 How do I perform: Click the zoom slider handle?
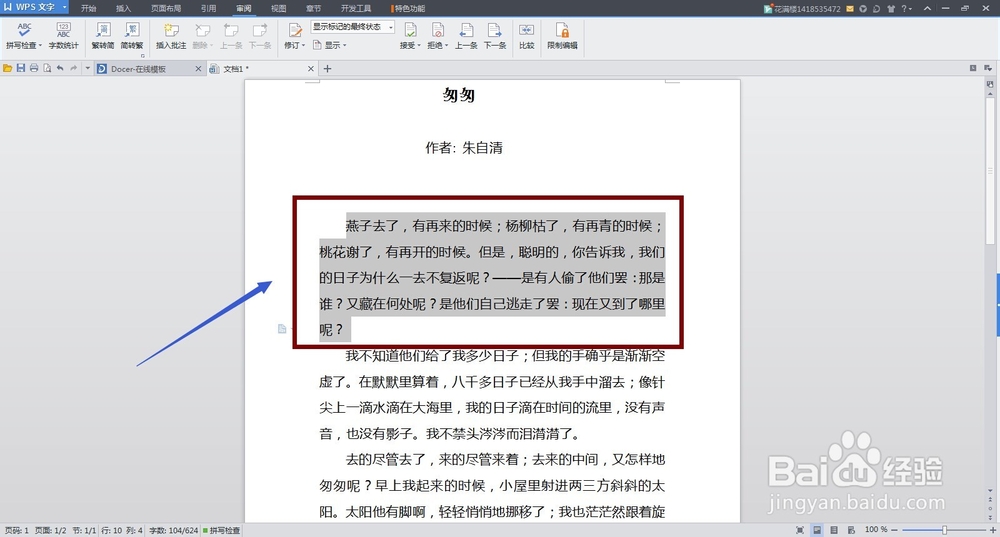point(945,530)
